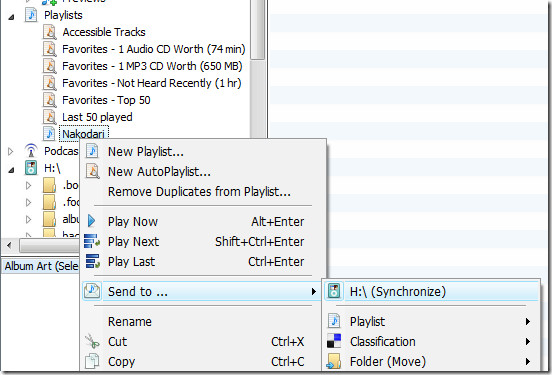Image resolution: width=552 pixels, height=375 pixels.
Task: Collapse the Playlists tree node
Action: point(11,16)
